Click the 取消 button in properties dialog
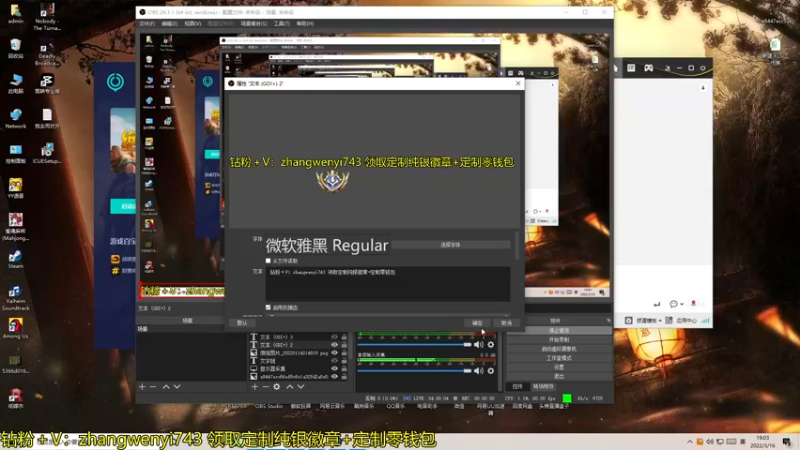The image size is (800, 450). click(506, 323)
